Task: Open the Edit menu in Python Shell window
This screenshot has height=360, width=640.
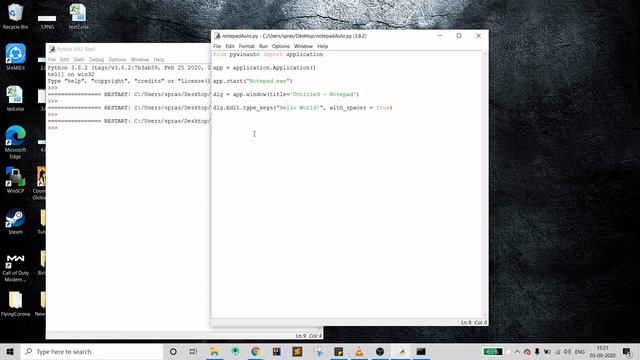Action: 64,60
